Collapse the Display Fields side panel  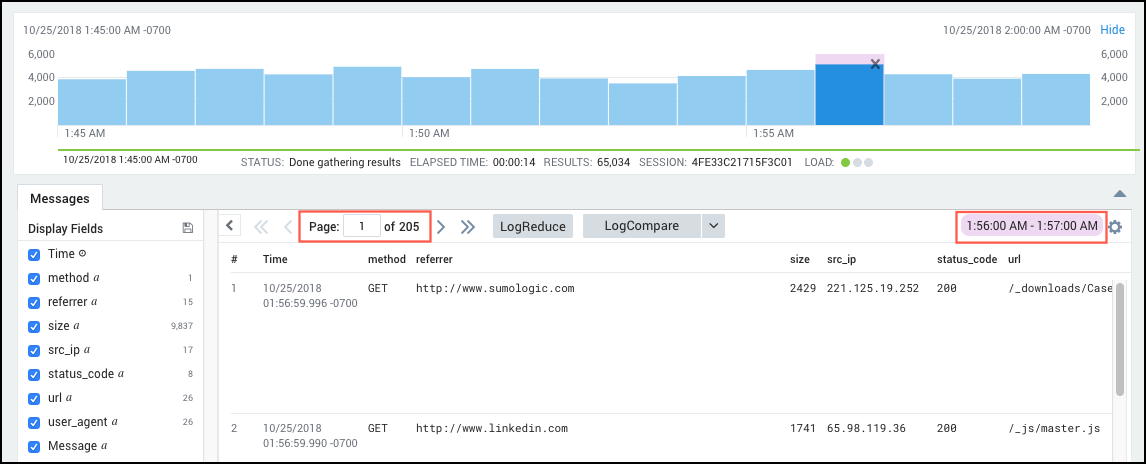pos(230,226)
